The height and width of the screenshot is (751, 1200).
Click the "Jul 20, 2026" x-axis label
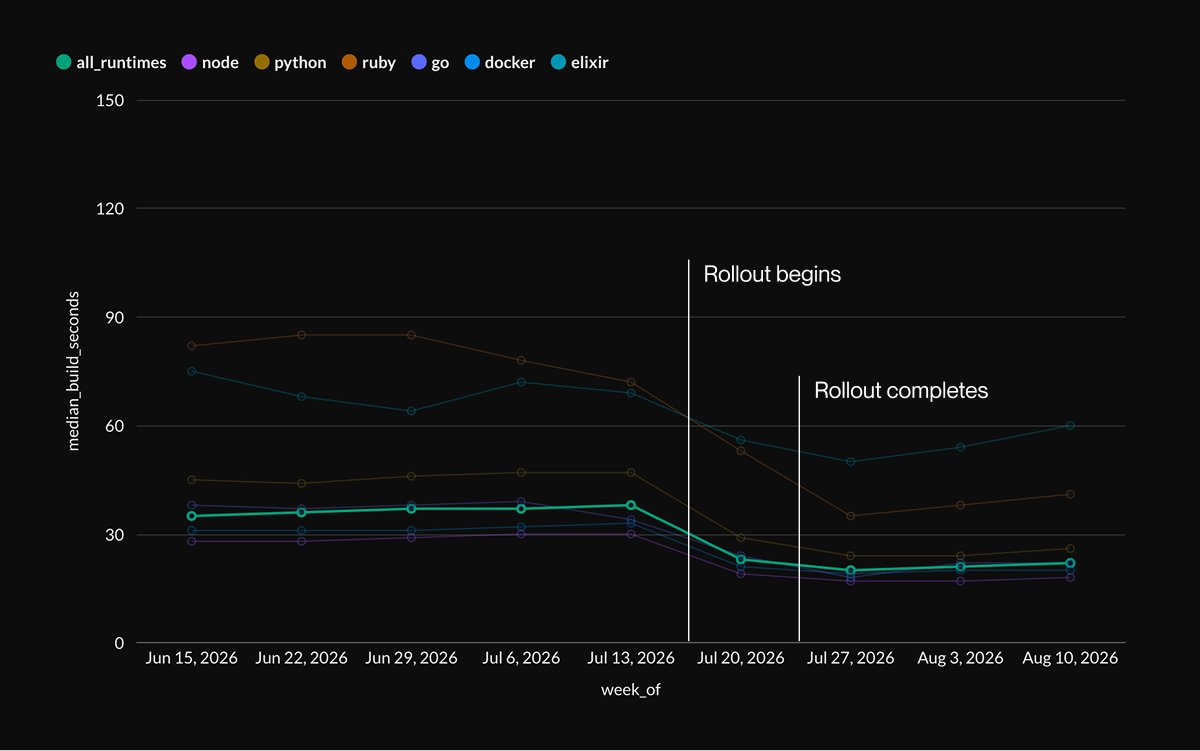click(x=741, y=658)
